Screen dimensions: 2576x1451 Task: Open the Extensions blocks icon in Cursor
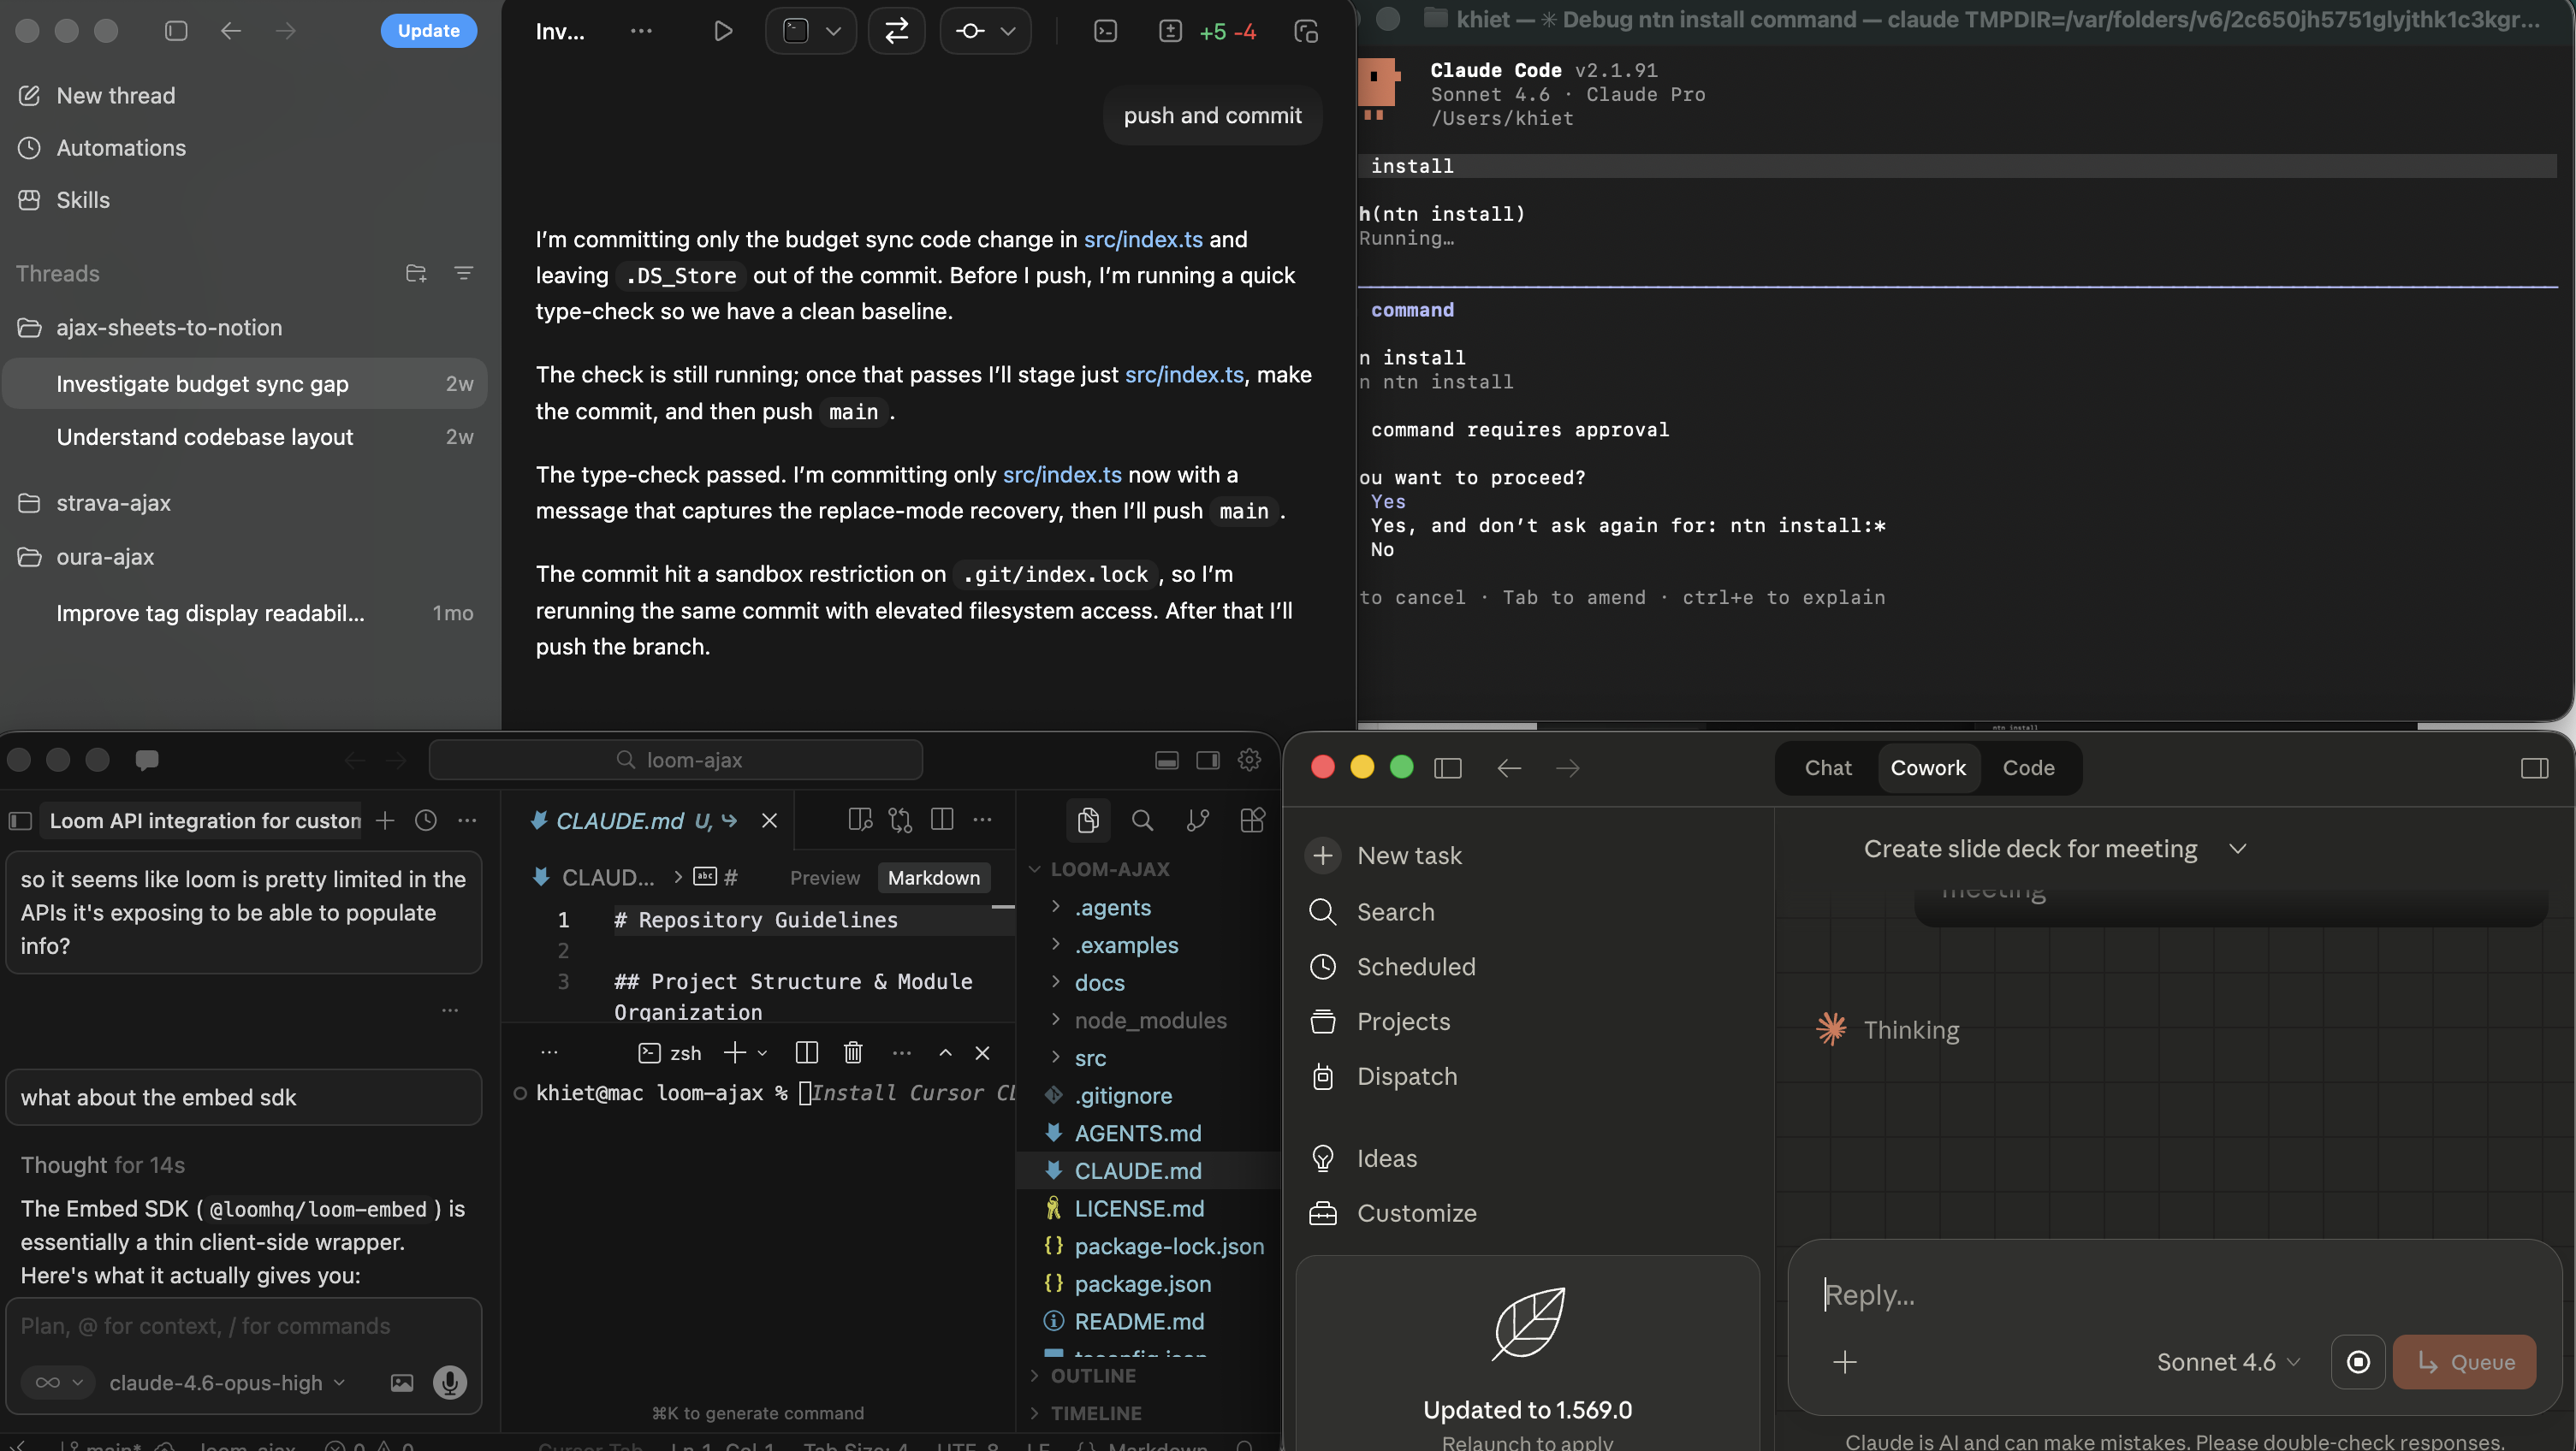coord(1252,820)
